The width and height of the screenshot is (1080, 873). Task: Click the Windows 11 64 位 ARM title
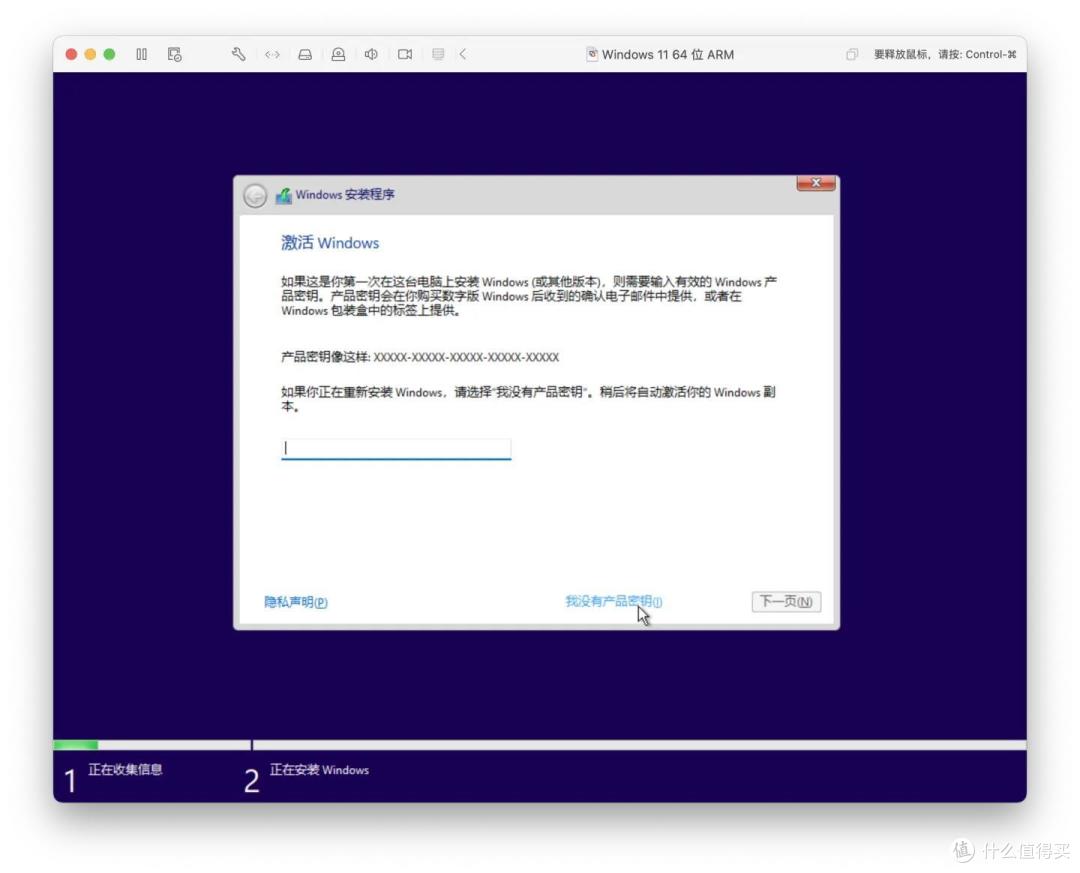click(x=667, y=54)
